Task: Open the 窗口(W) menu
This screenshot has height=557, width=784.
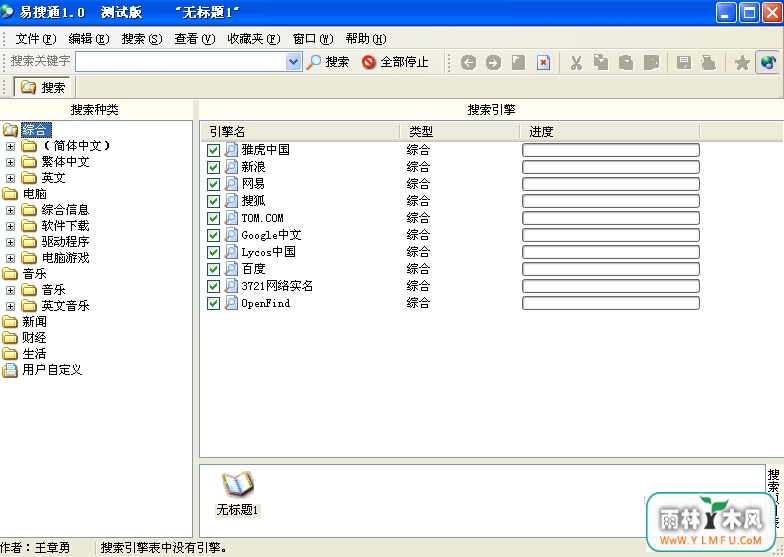Action: tap(313, 38)
